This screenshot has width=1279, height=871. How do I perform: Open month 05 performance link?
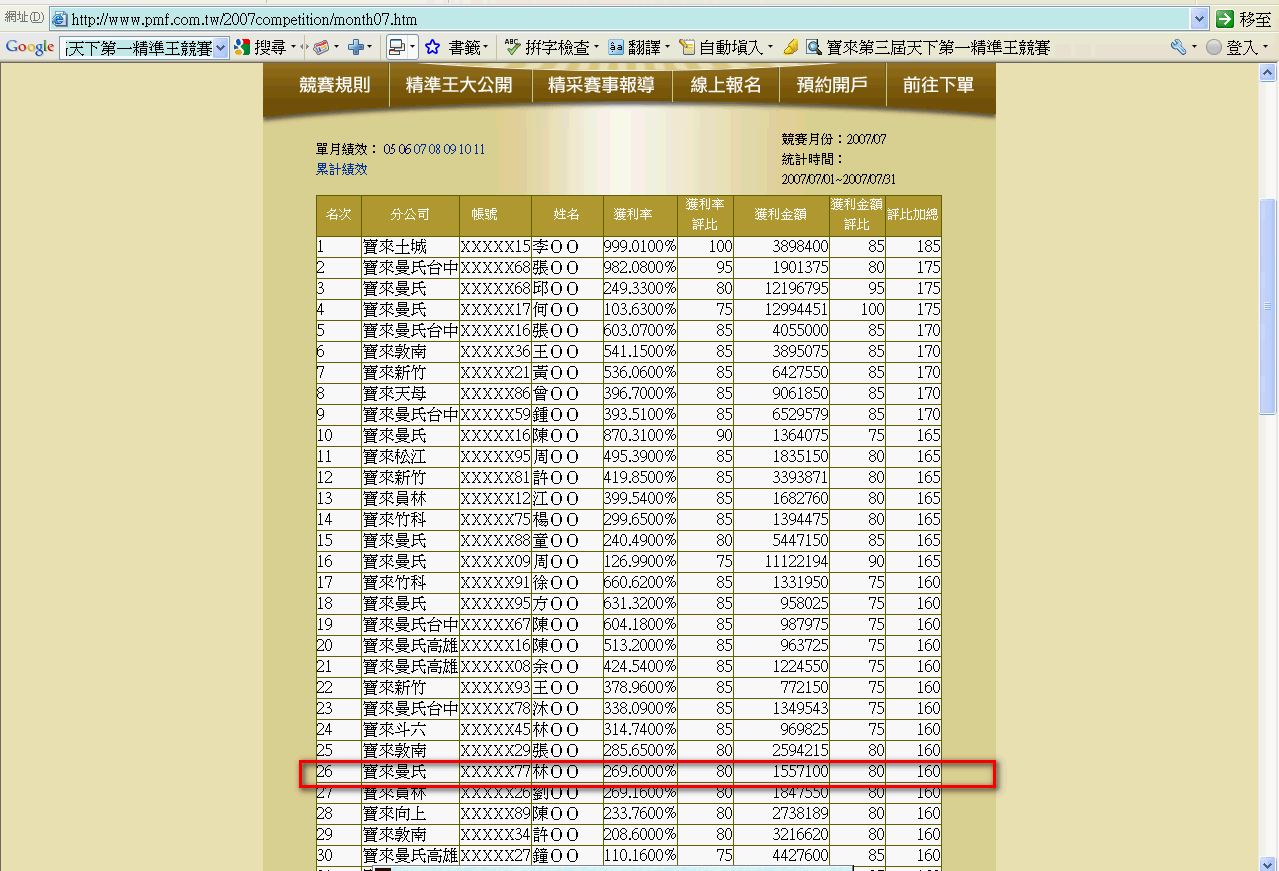(389, 150)
